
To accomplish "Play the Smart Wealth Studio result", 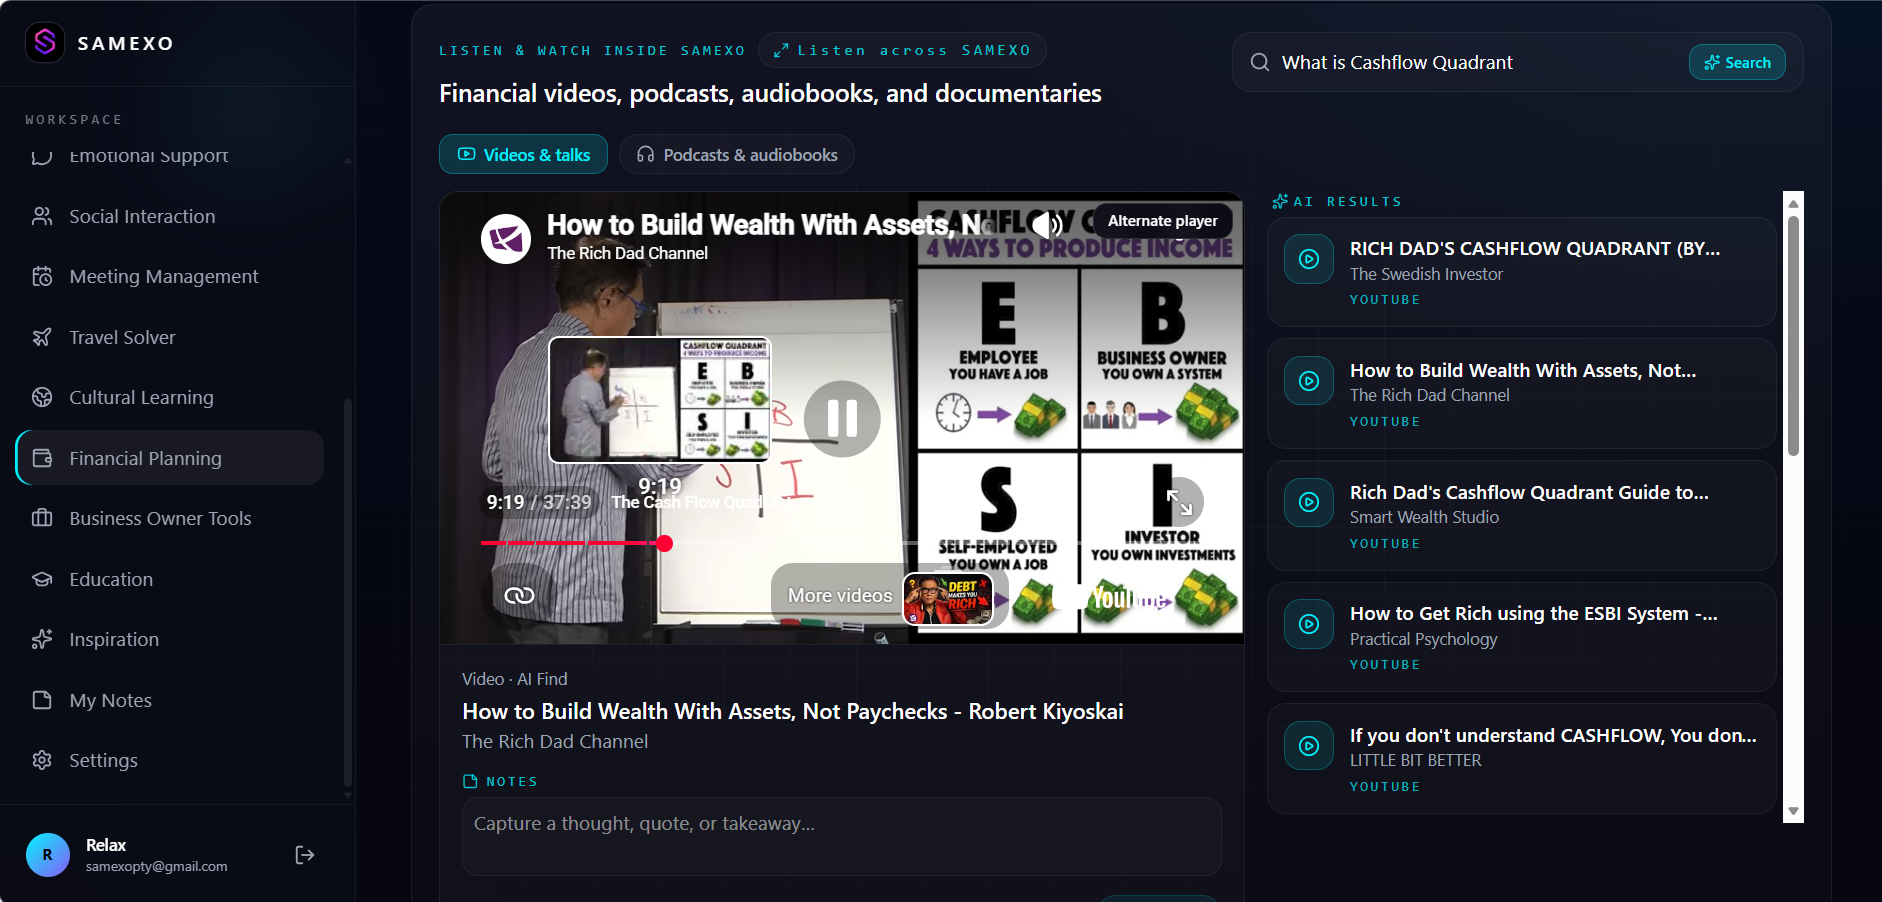I will pyautogui.click(x=1522, y=515).
